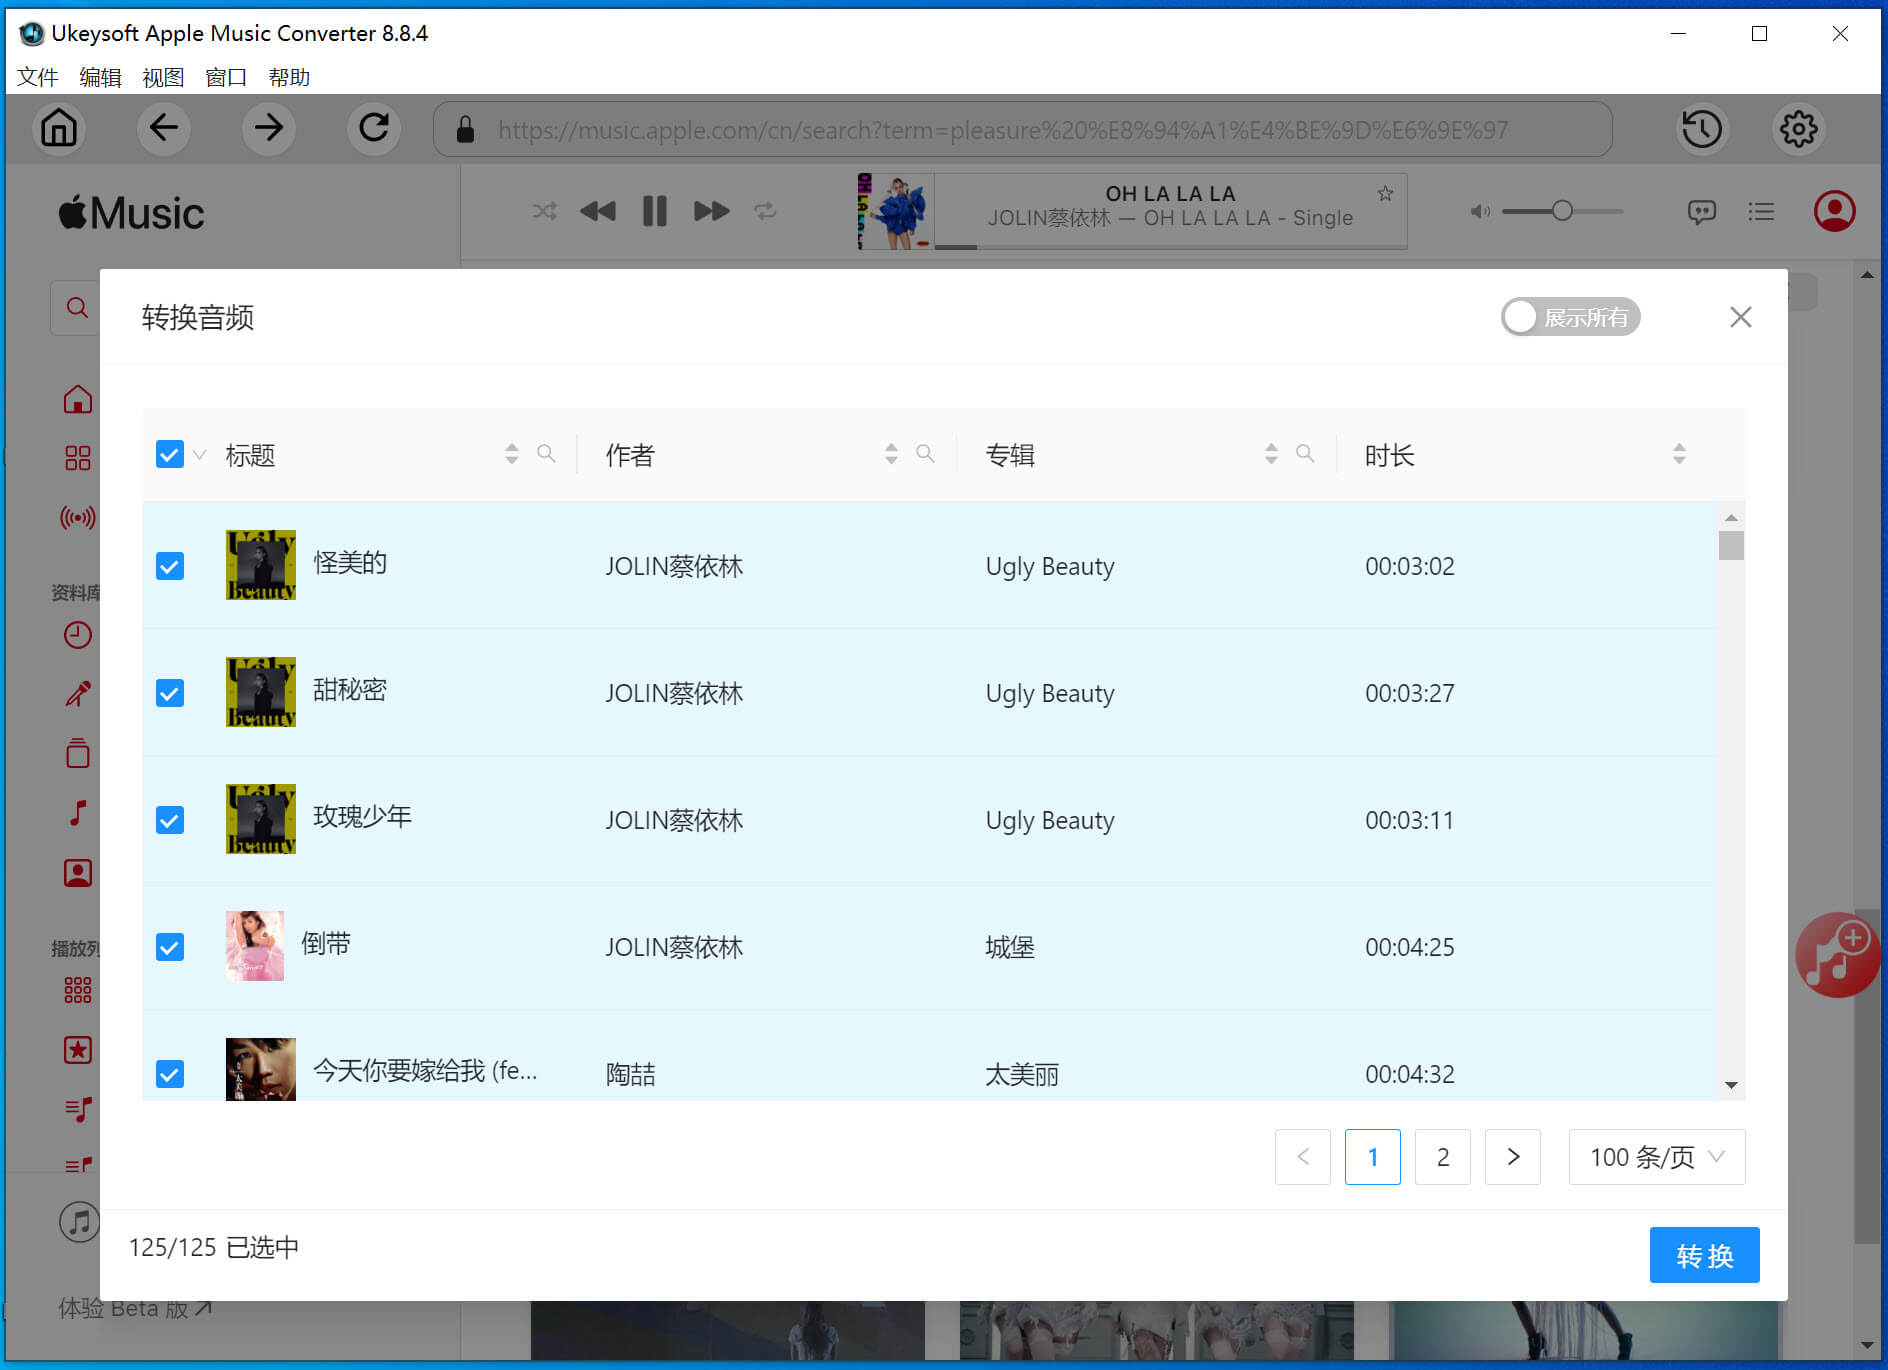This screenshot has height=1370, width=1888.
Task: Open the 100 条/页 page size dropdown
Action: (1657, 1157)
